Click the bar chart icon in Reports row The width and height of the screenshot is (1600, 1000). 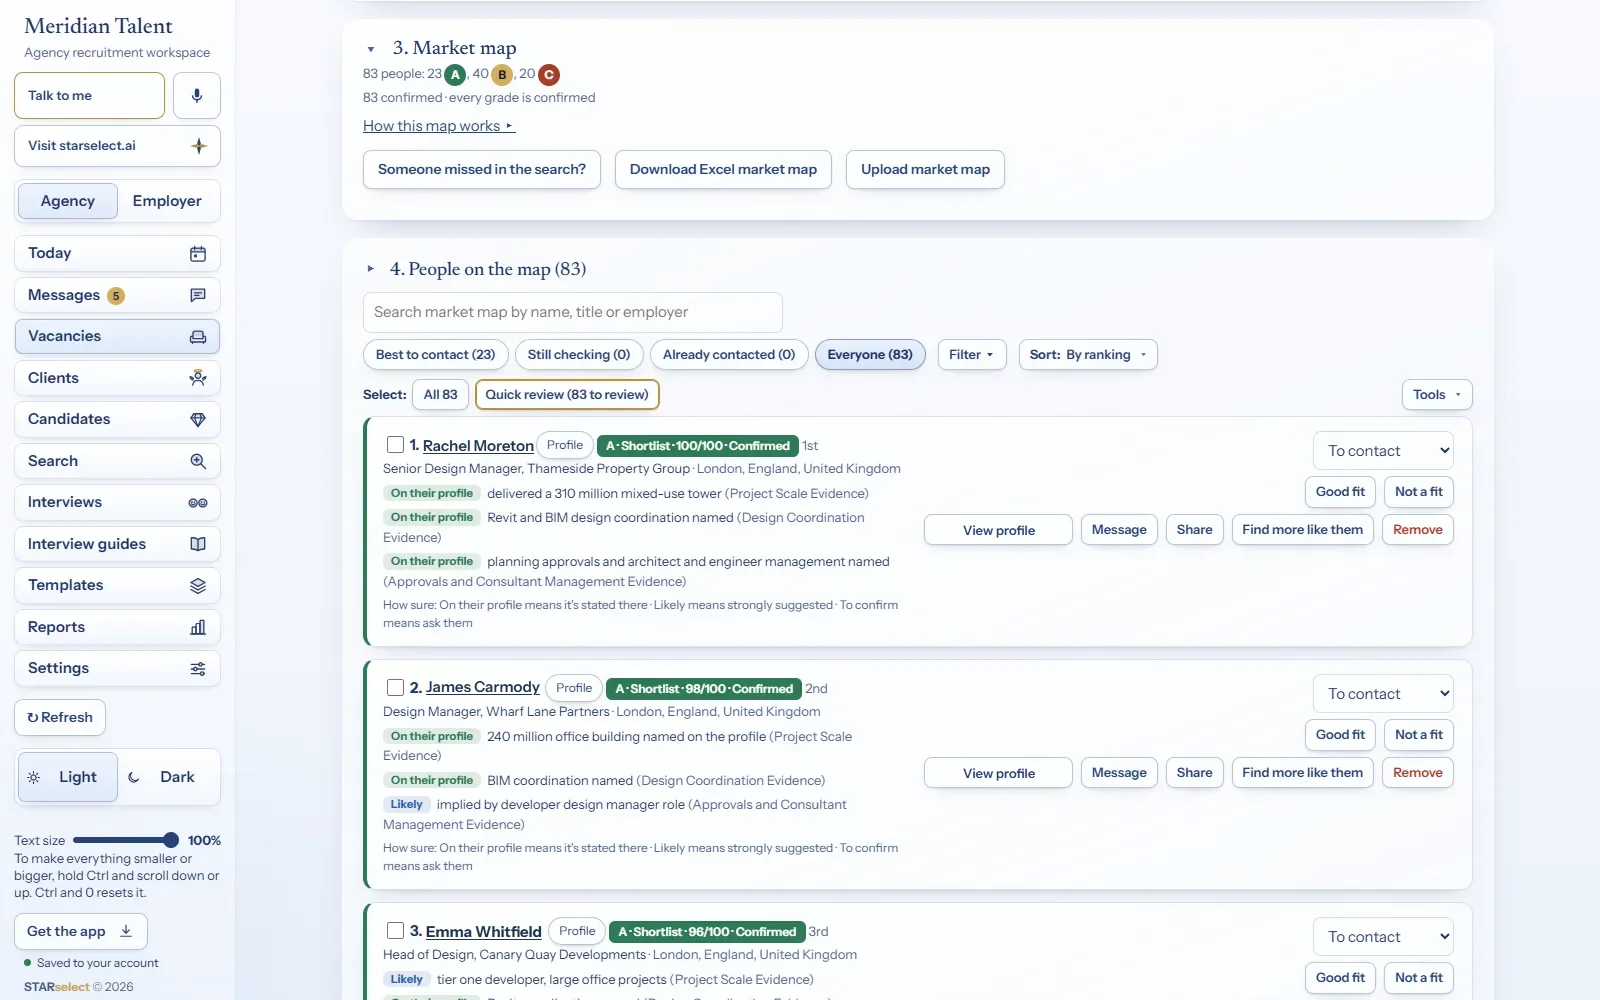(x=198, y=627)
